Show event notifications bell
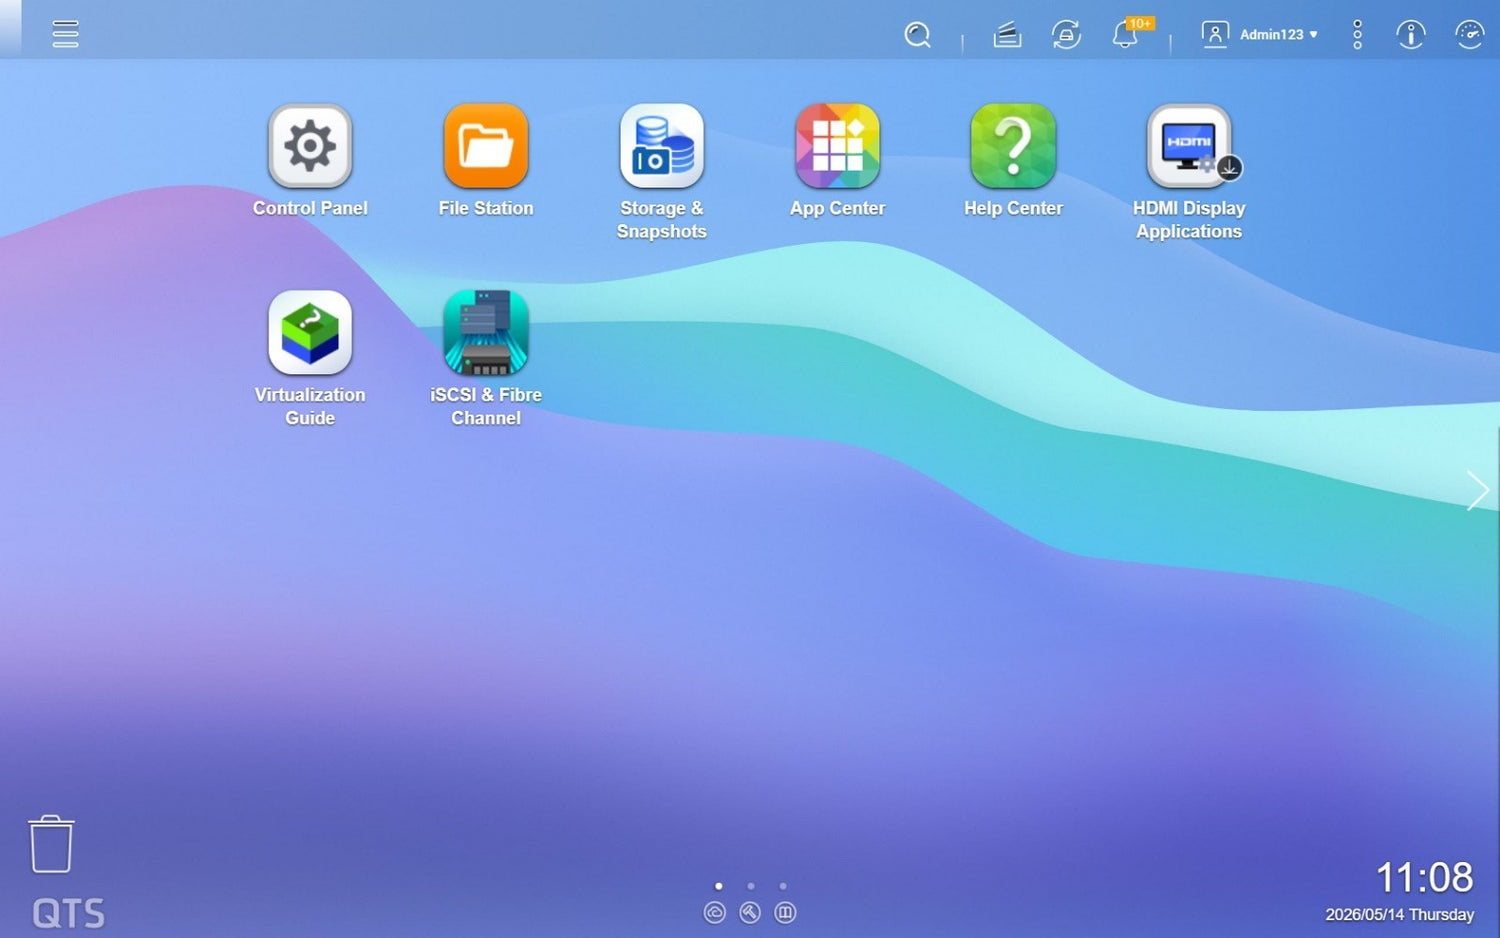The height and width of the screenshot is (938, 1500). click(x=1126, y=35)
